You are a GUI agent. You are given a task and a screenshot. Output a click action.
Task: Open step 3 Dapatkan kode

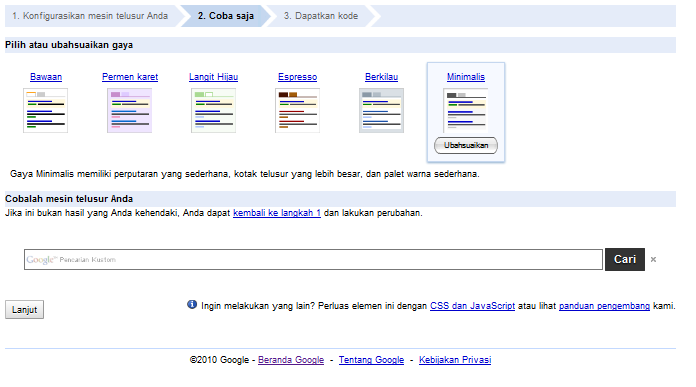[320, 16]
